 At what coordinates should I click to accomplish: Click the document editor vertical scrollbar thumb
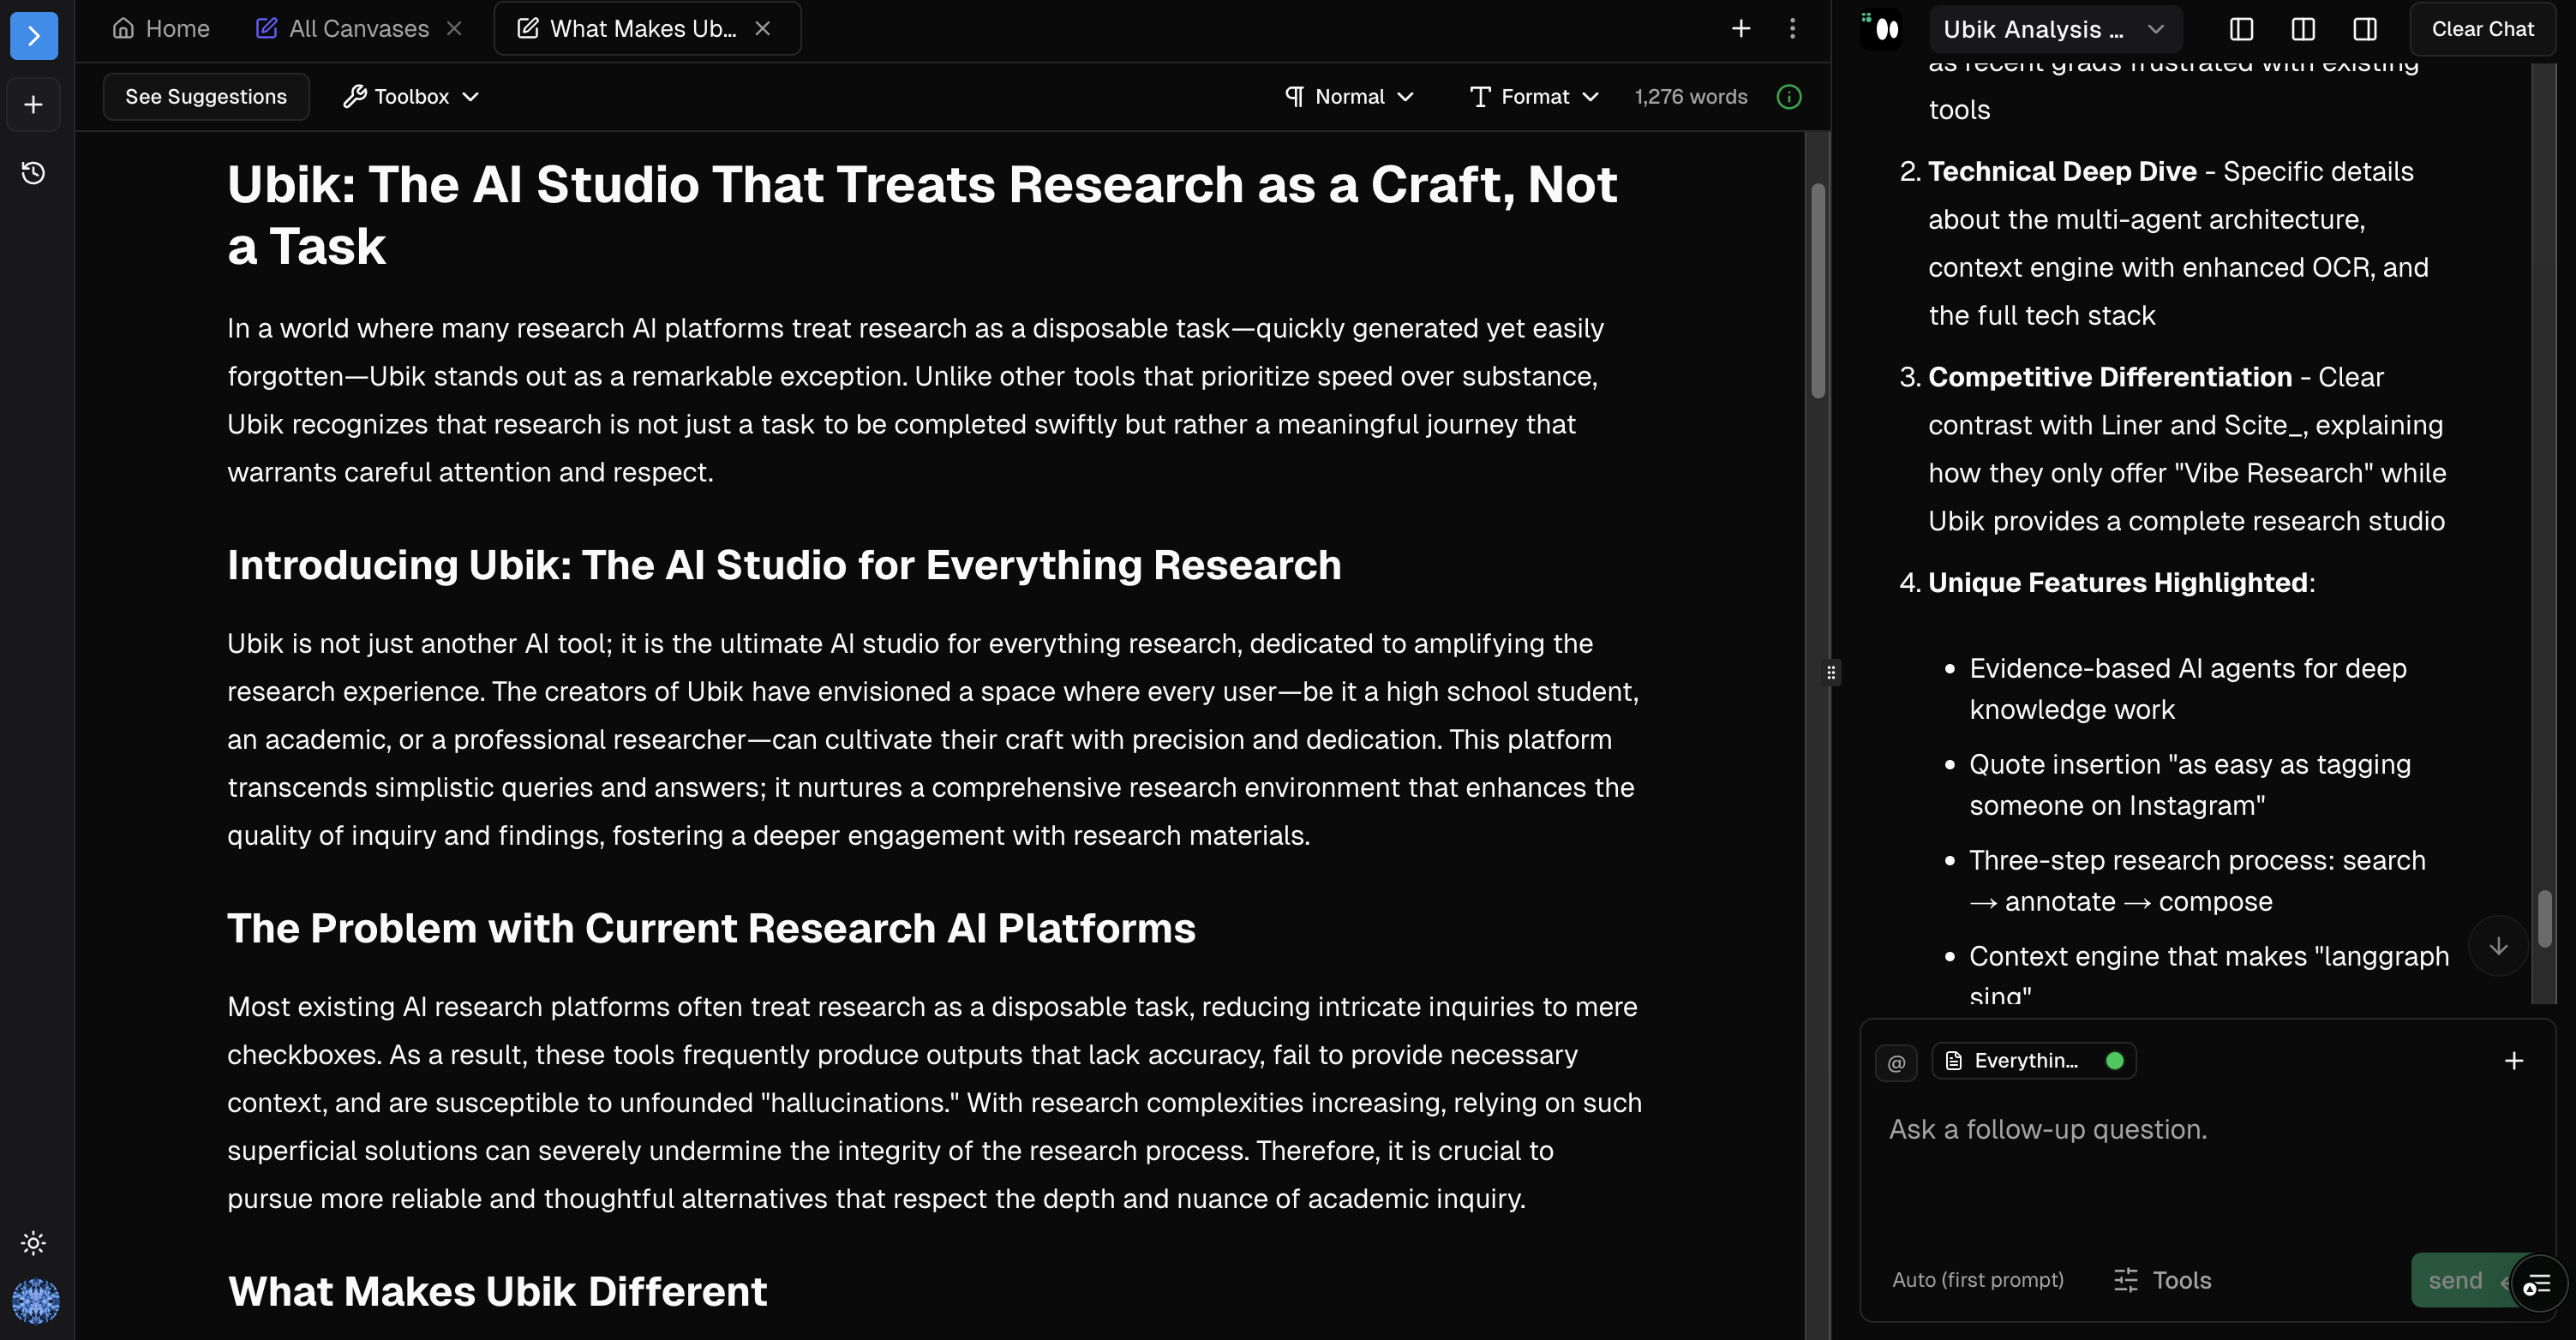1818,290
